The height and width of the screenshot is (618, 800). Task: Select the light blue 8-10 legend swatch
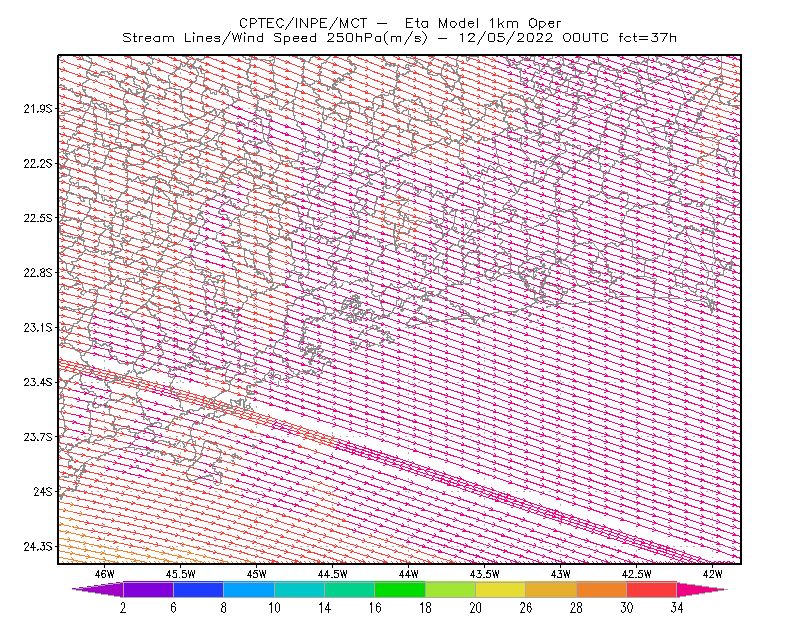(x=249, y=589)
